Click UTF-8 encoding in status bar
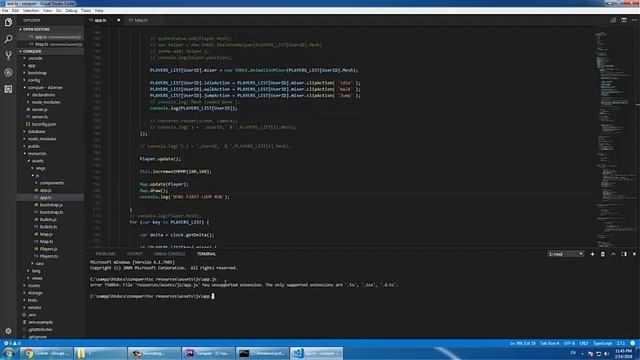Image resolution: width=640 pixels, height=360 pixels. 569,343
